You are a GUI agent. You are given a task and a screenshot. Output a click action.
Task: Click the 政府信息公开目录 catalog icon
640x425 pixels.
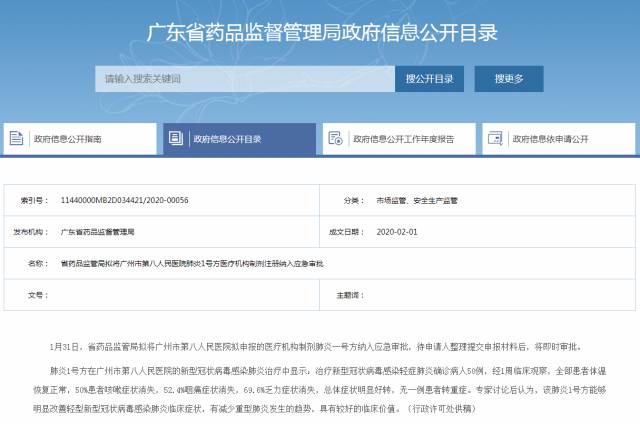[x=176, y=138]
